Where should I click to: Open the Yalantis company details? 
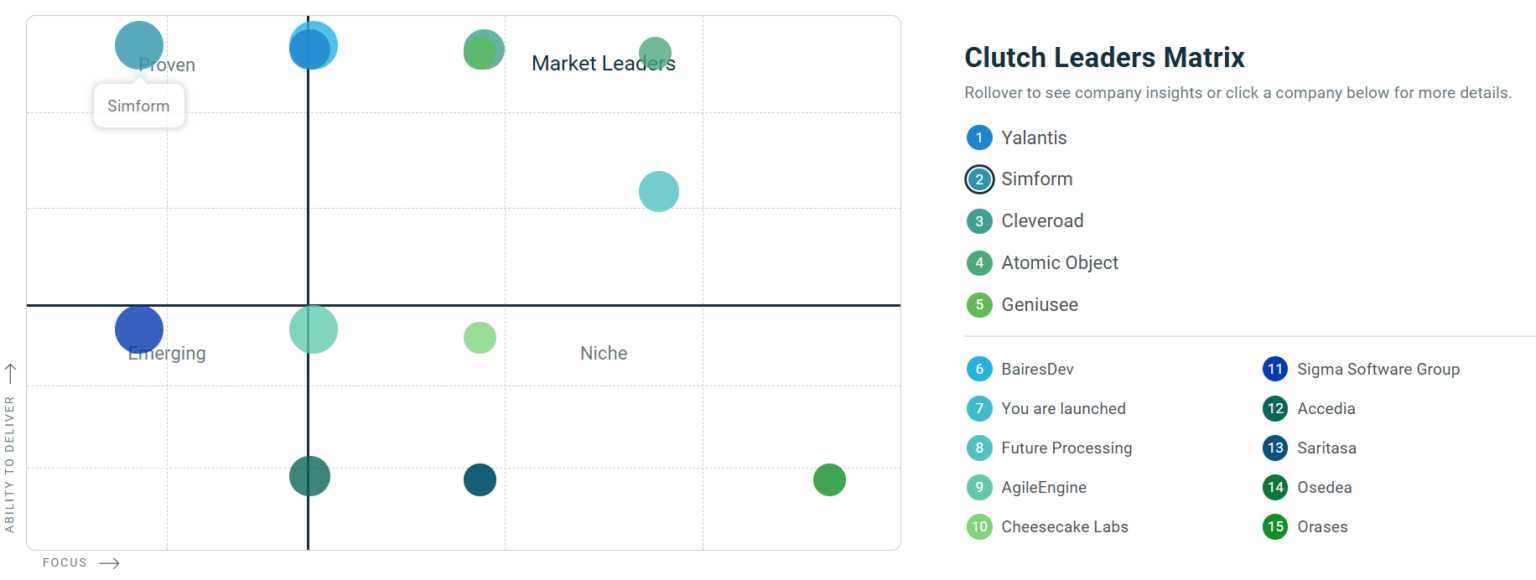pos(1033,137)
